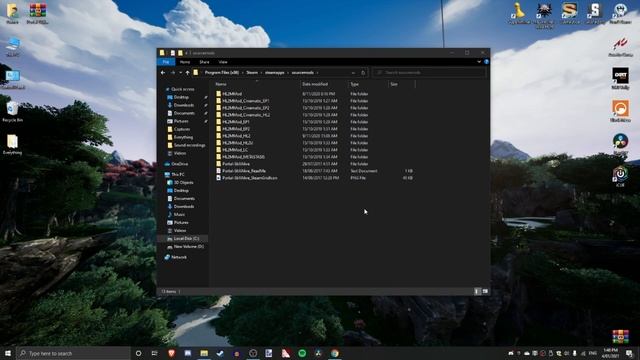Select Program Files (x86) breadcrumb

coord(222,73)
